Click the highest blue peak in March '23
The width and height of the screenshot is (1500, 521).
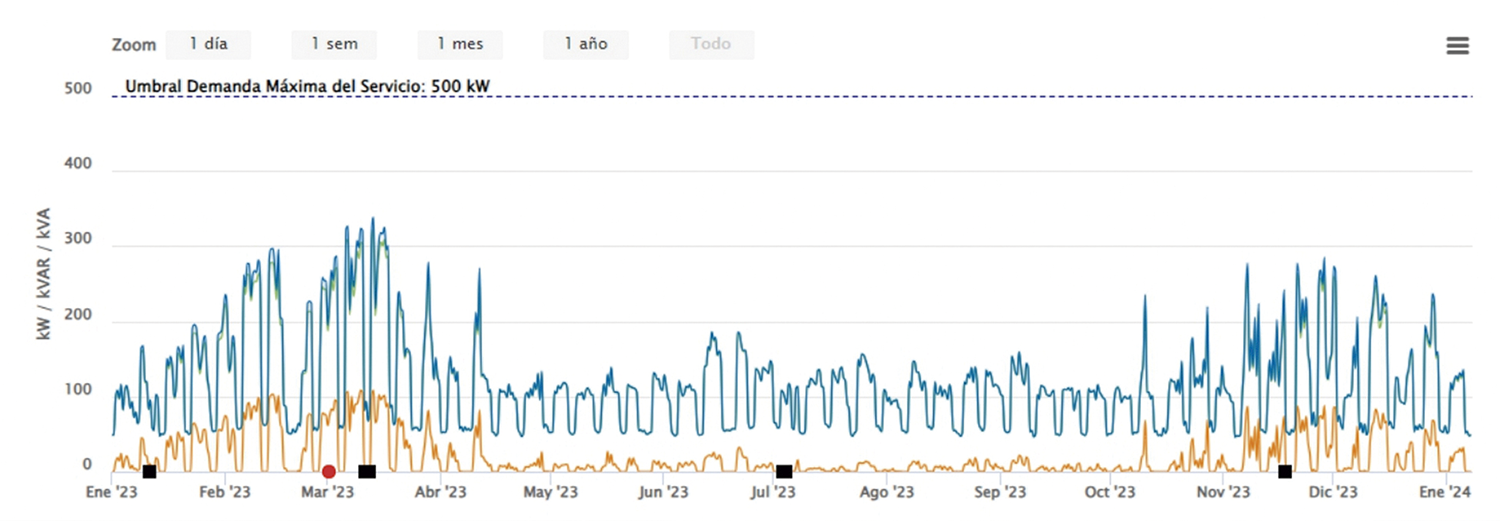point(373,219)
